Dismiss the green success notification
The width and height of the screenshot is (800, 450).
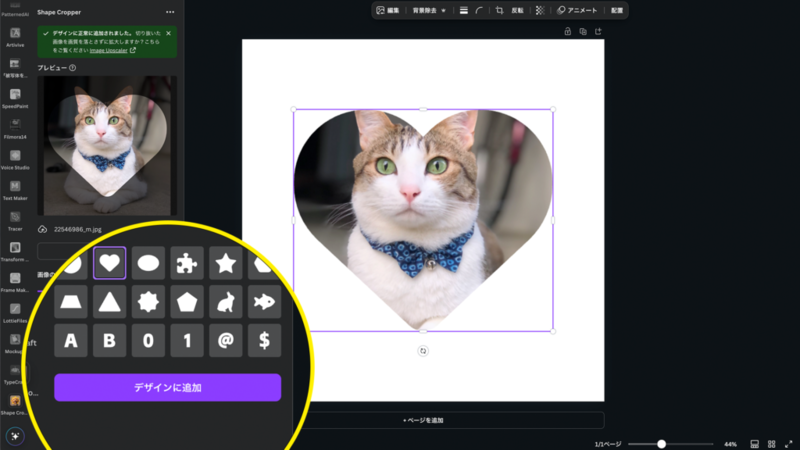[169, 33]
